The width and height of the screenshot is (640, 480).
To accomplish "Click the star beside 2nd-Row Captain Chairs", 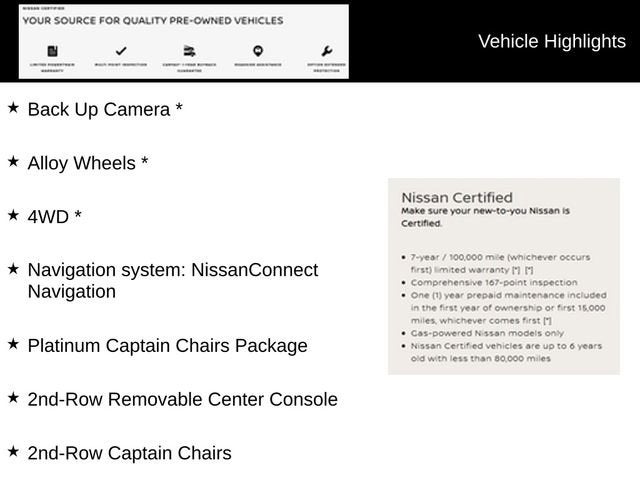I will tap(13, 451).
